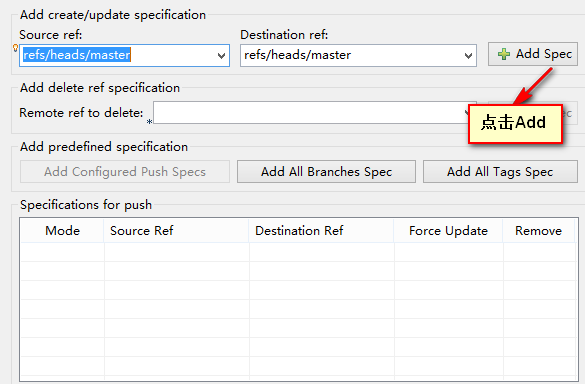Open the Remote ref to delete dropdown

[466, 112]
